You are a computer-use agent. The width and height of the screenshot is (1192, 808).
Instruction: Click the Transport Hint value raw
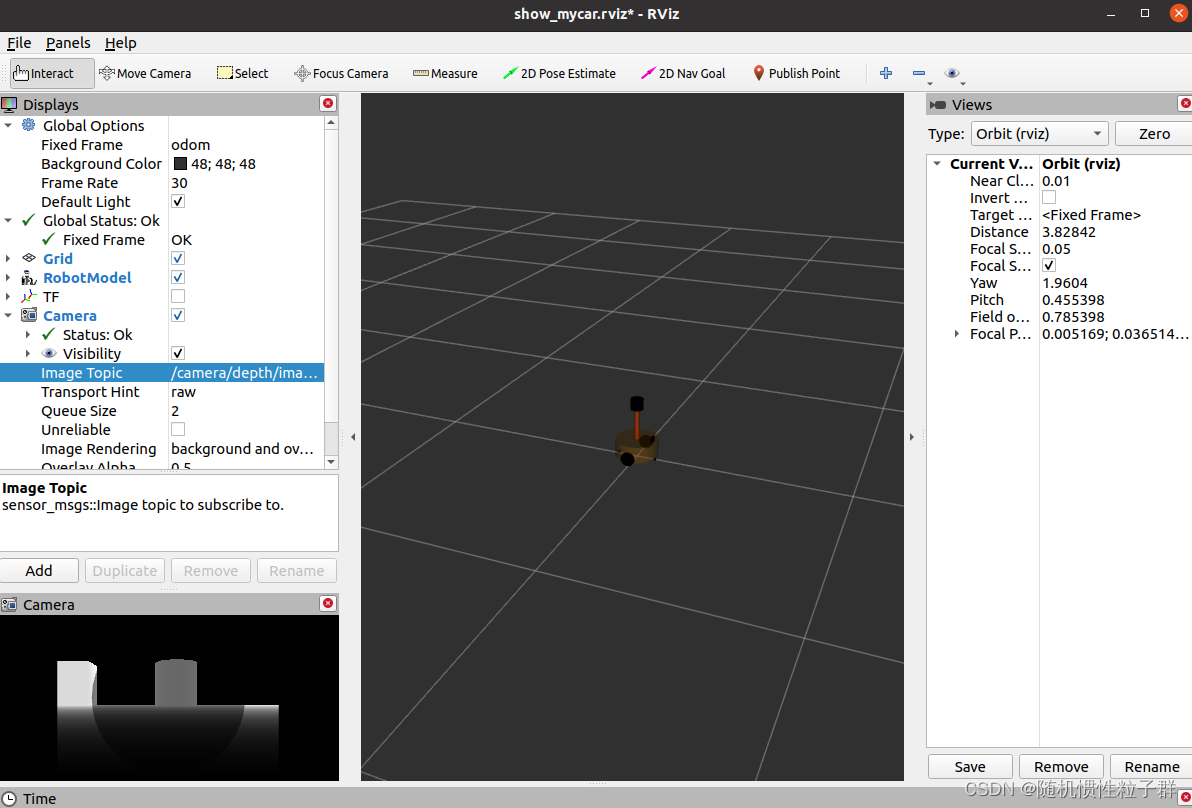[x=183, y=391]
